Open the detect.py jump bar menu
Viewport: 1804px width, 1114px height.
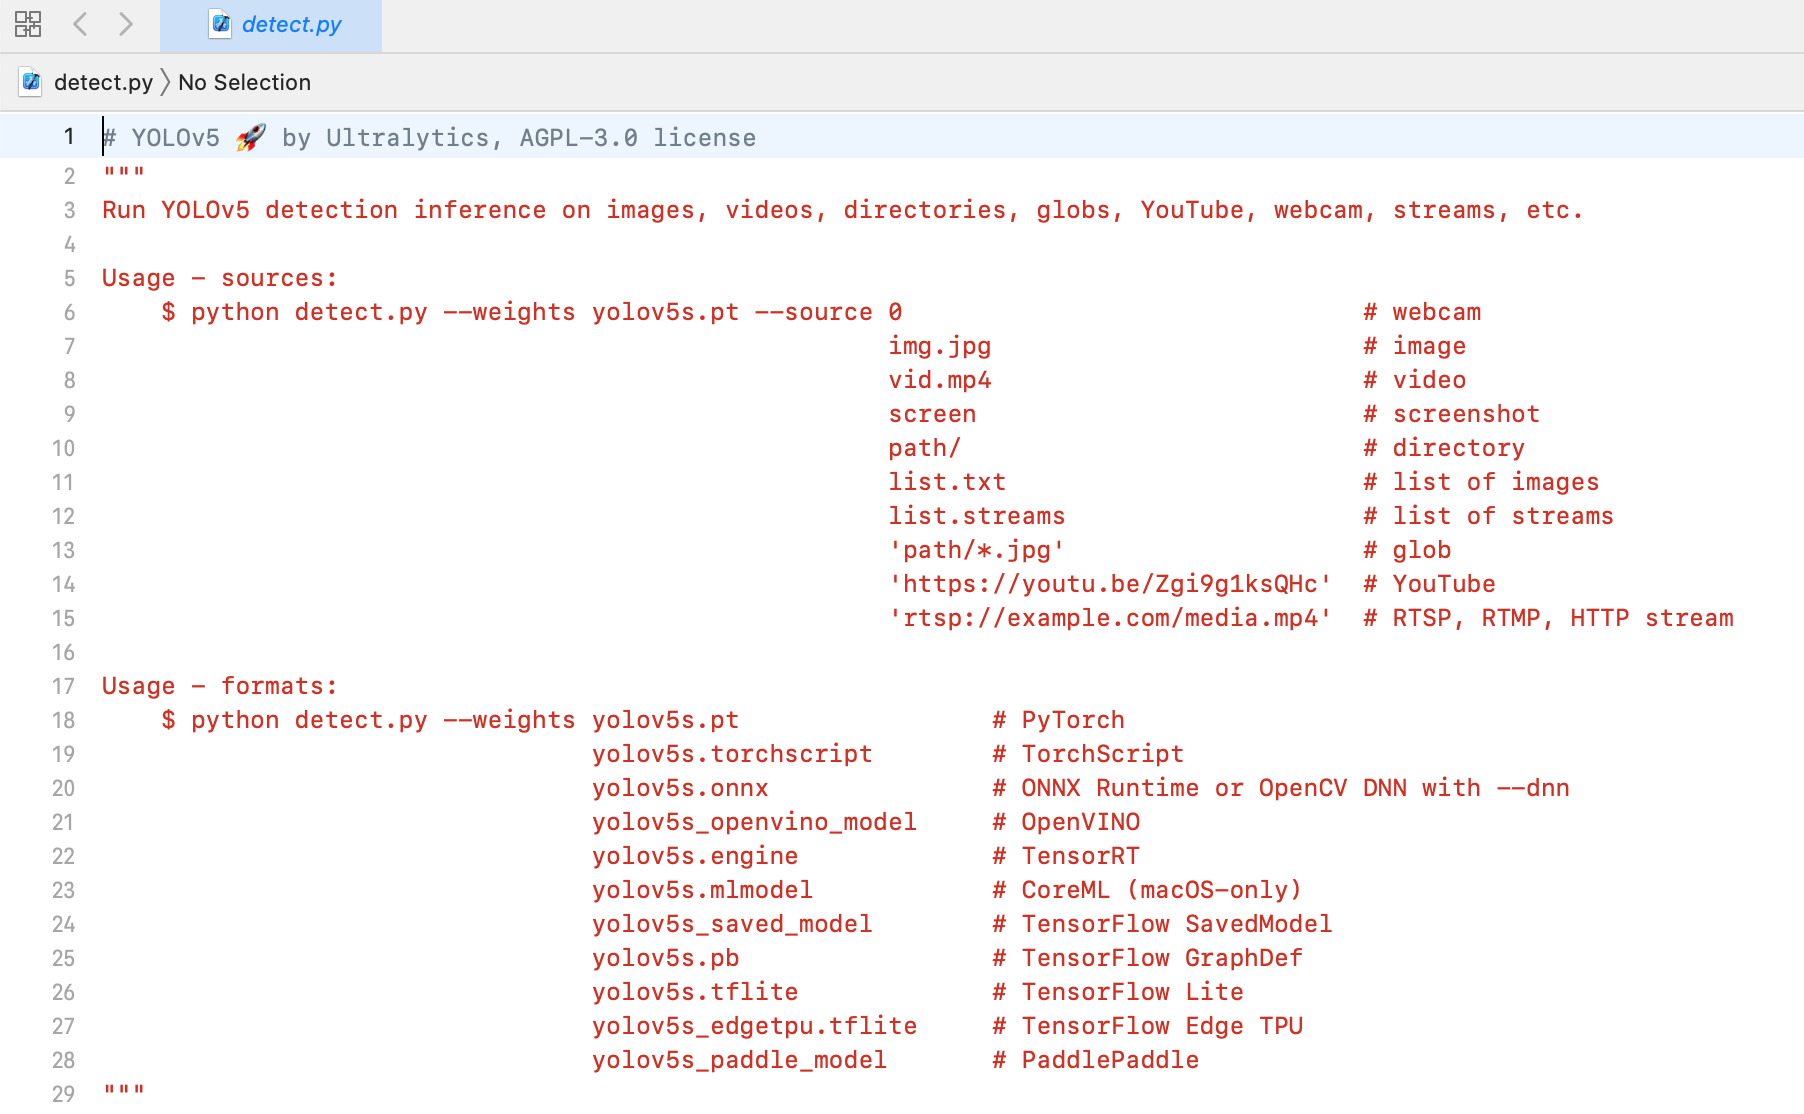103,82
